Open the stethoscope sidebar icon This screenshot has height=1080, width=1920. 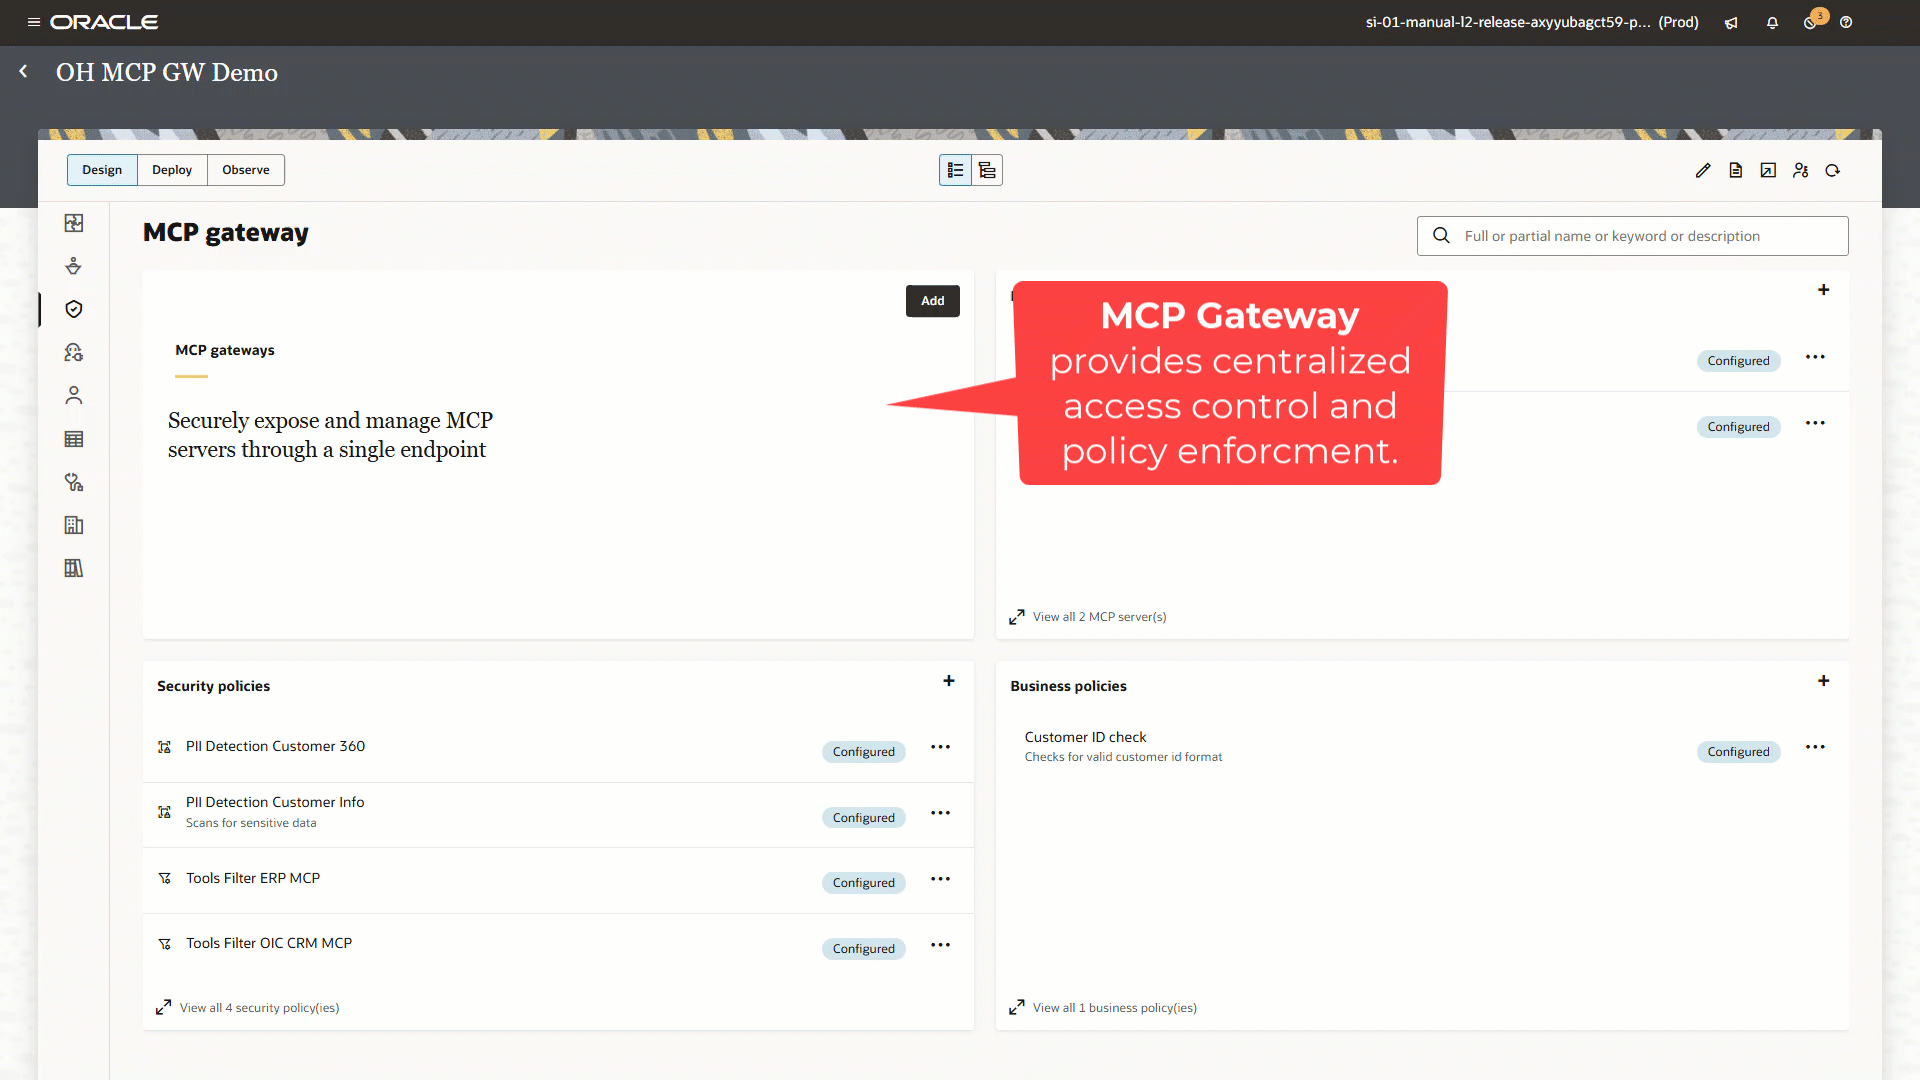tap(74, 482)
